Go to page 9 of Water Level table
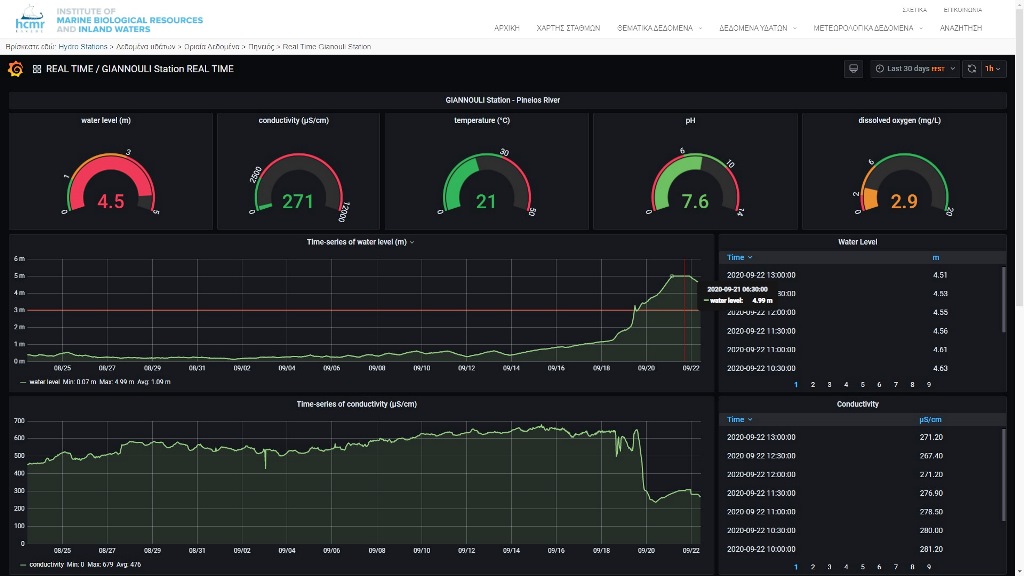The width and height of the screenshot is (1024, 576). (x=929, y=385)
